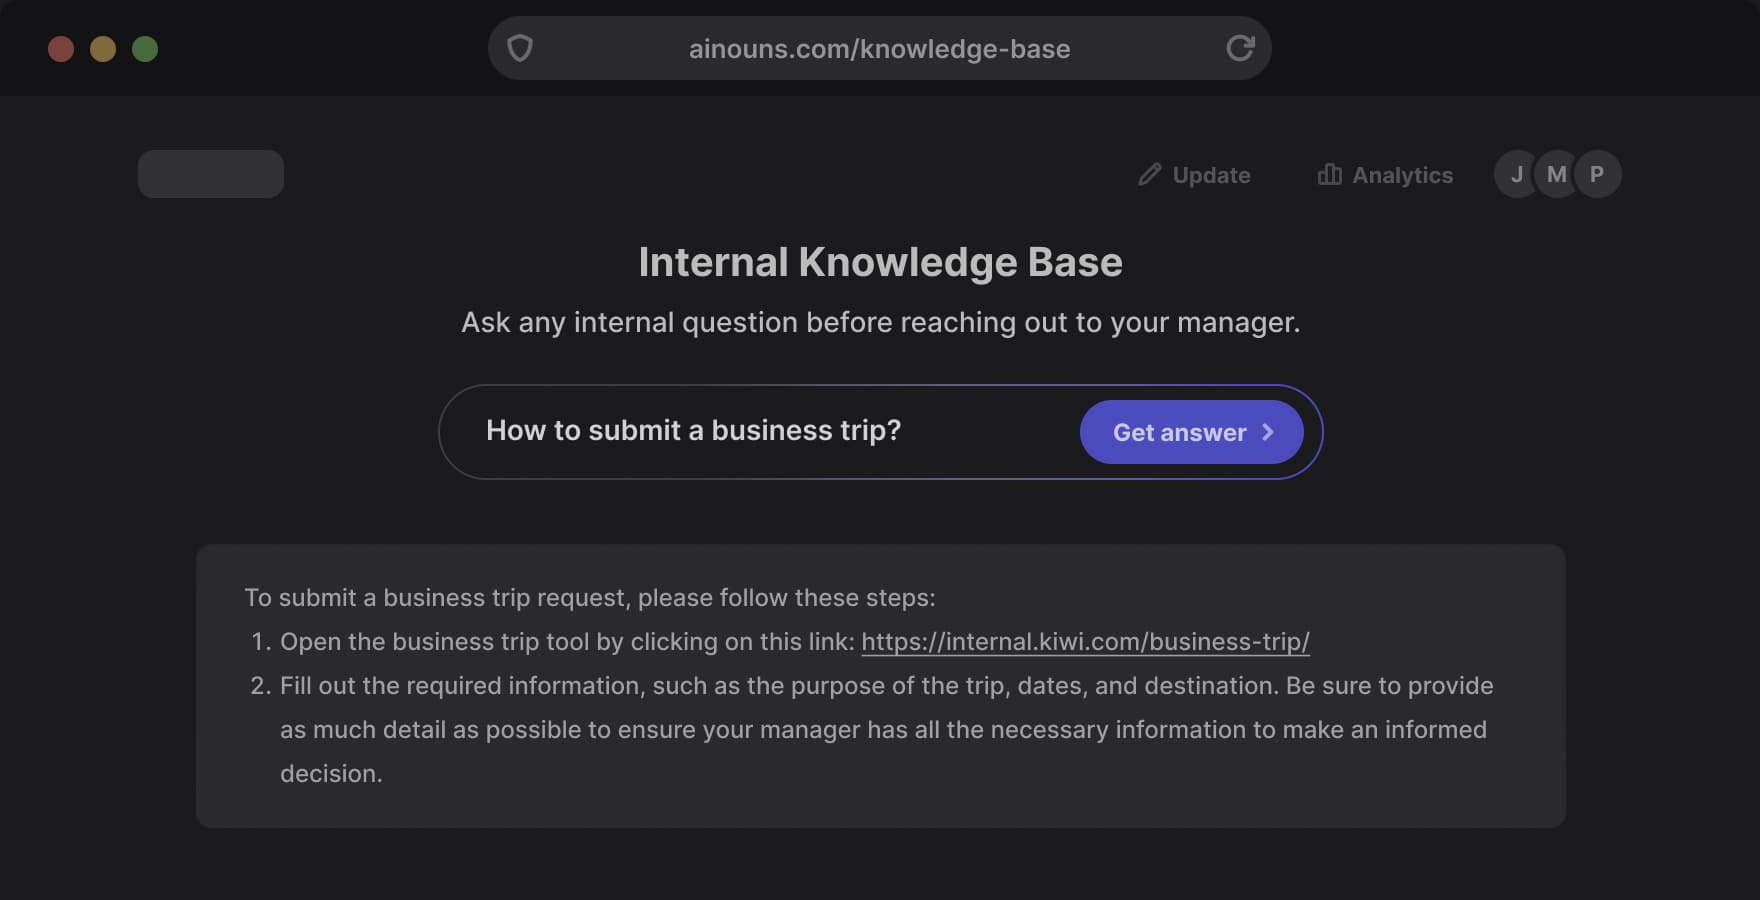Image resolution: width=1760 pixels, height=900 pixels.
Task: Click the Internal Knowledge Base heading
Action: pyautogui.click(x=880, y=262)
